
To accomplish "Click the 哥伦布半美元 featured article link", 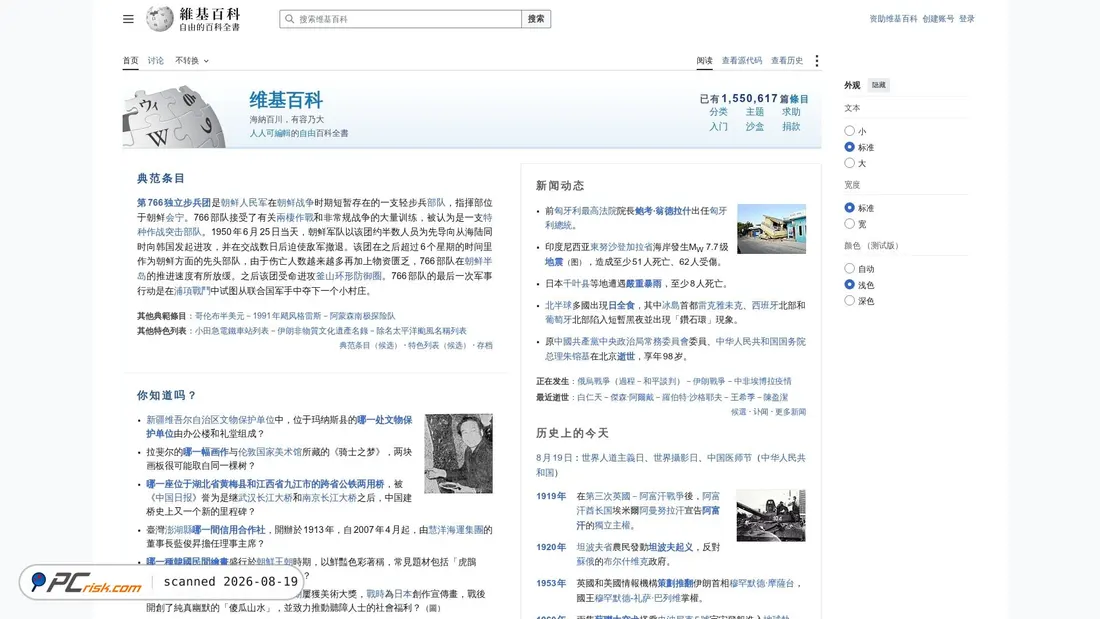I will (x=220, y=316).
